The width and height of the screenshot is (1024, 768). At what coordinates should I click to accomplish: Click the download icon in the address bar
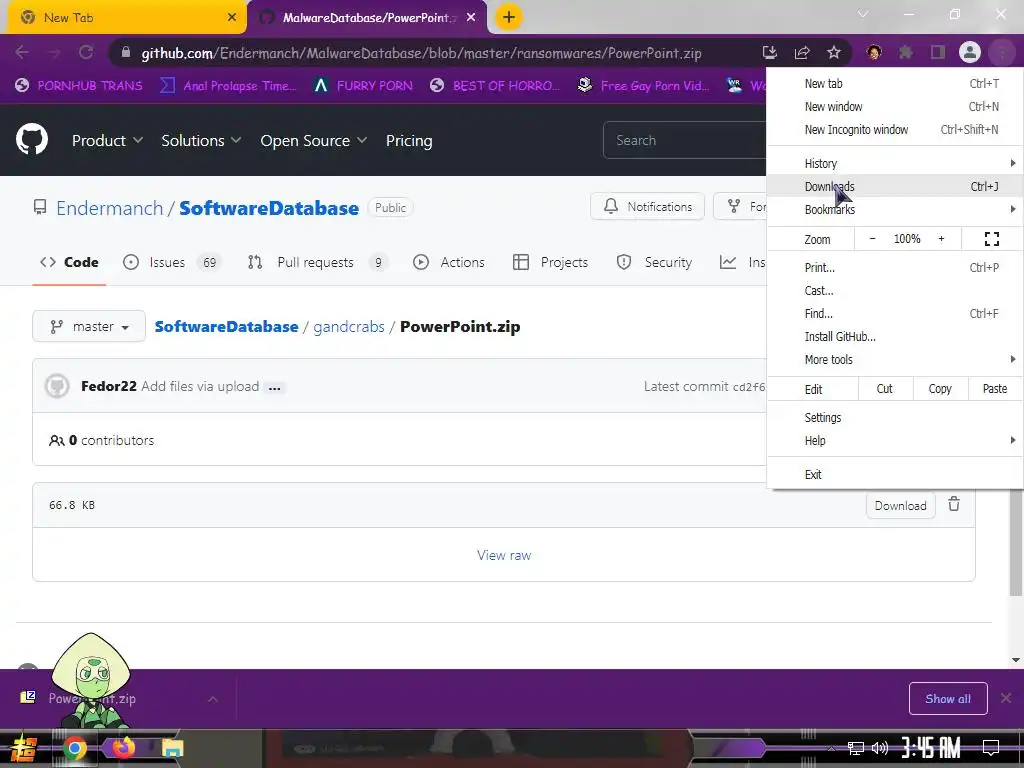pos(770,53)
